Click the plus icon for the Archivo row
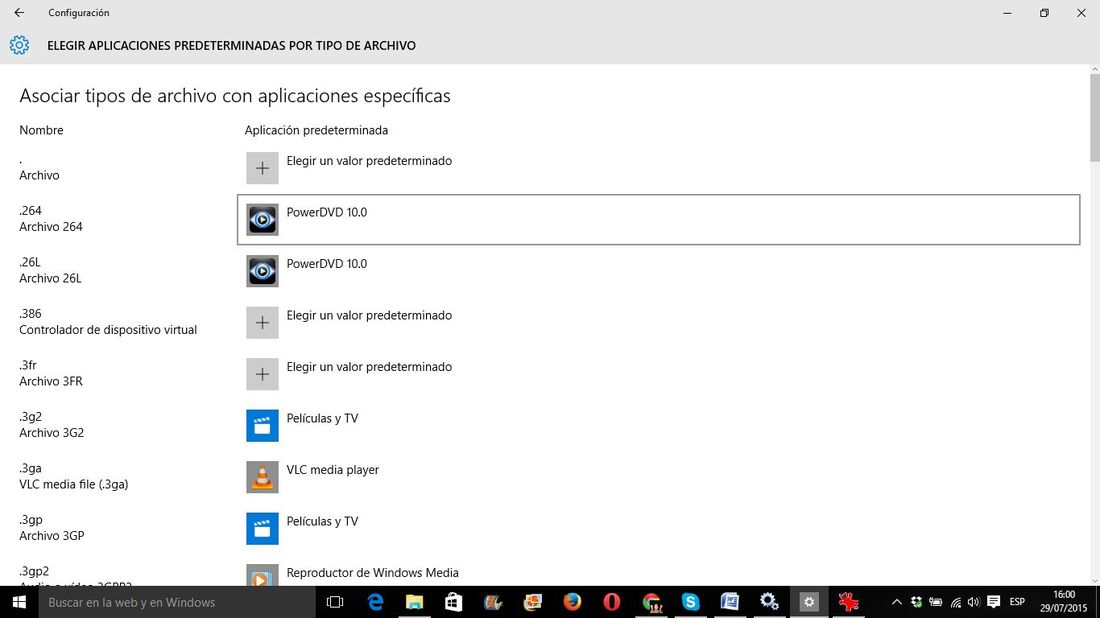 pos(262,168)
